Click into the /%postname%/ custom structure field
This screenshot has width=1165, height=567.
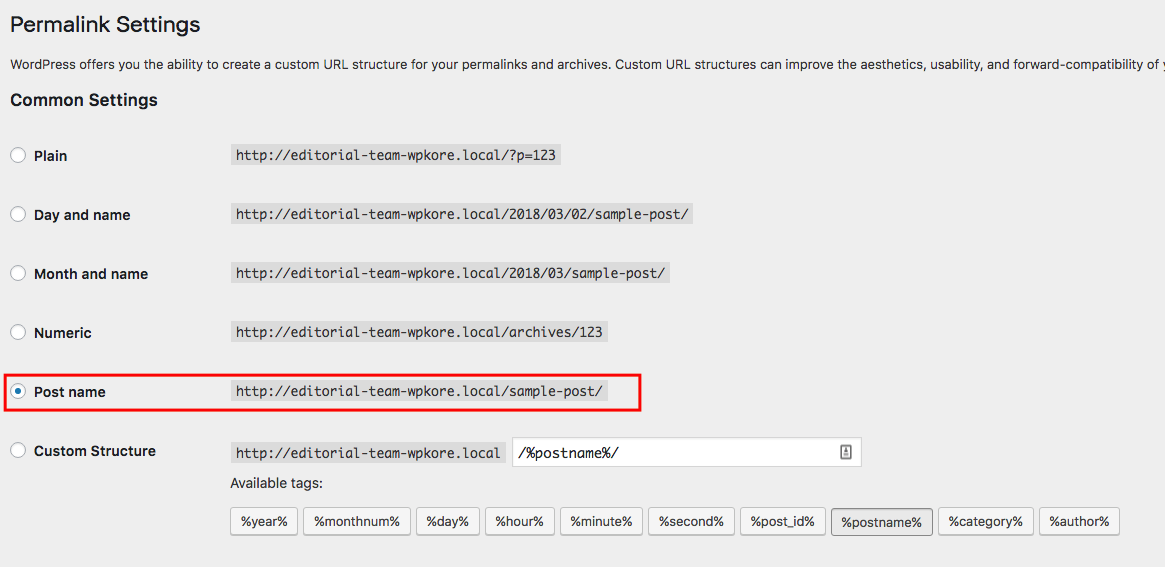(x=687, y=452)
